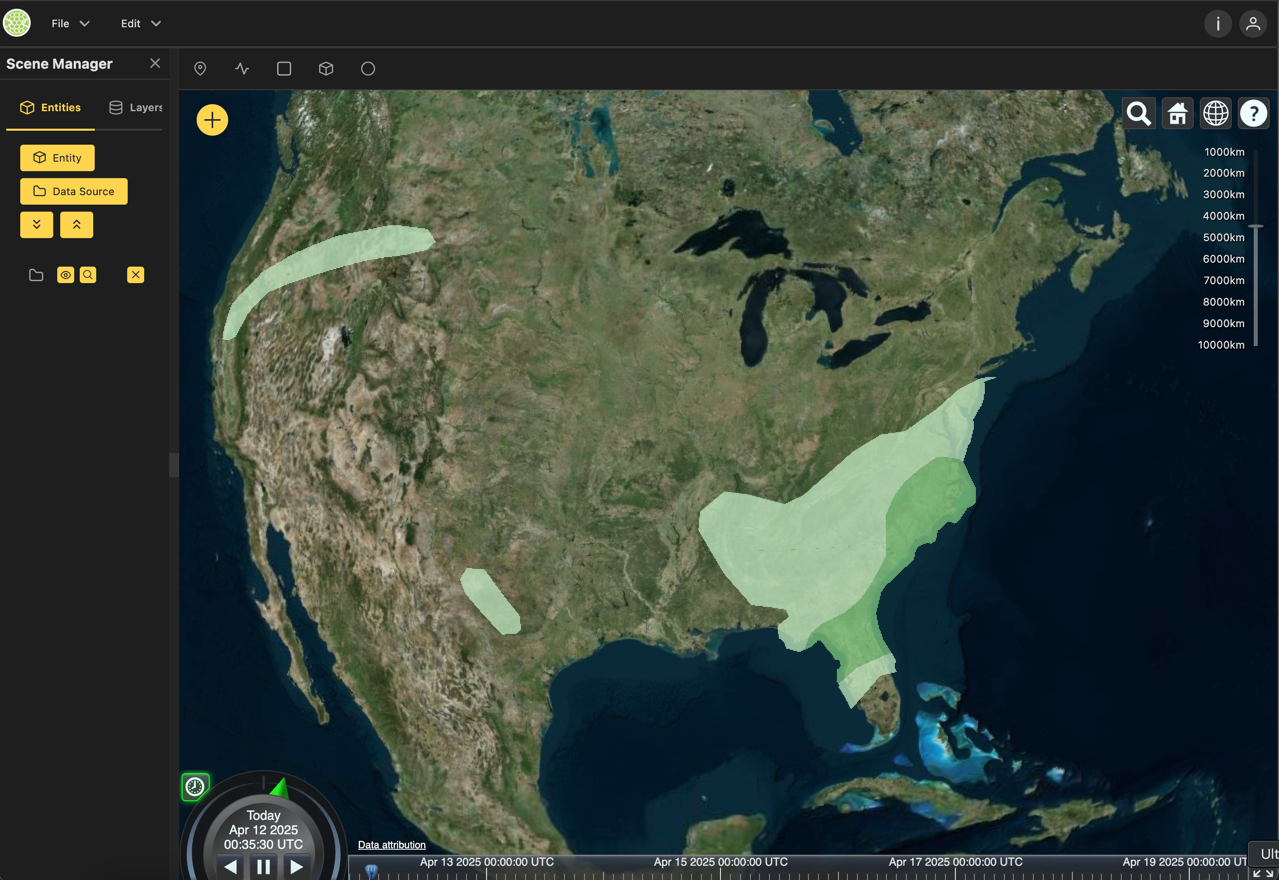This screenshot has height=880, width=1279.
Task: Open the navigation help question mark
Action: 1253,114
